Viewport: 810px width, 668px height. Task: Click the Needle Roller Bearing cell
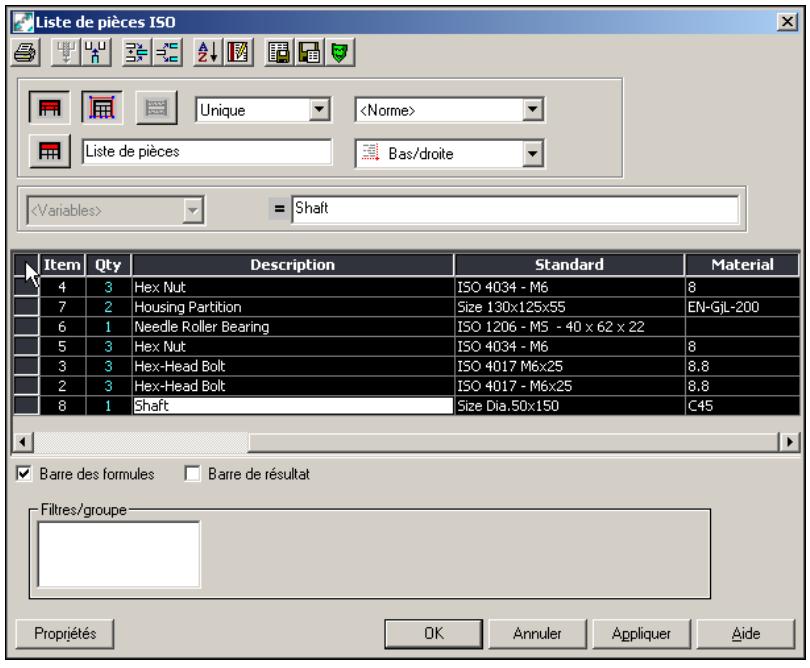pos(292,327)
